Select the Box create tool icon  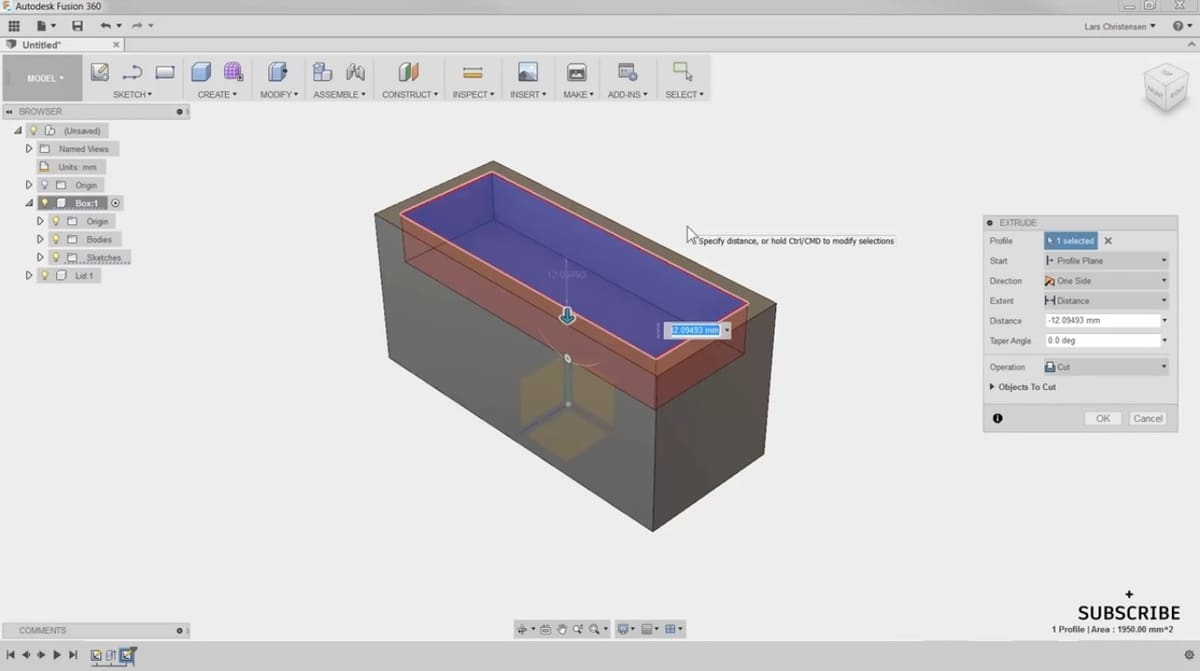(201, 72)
